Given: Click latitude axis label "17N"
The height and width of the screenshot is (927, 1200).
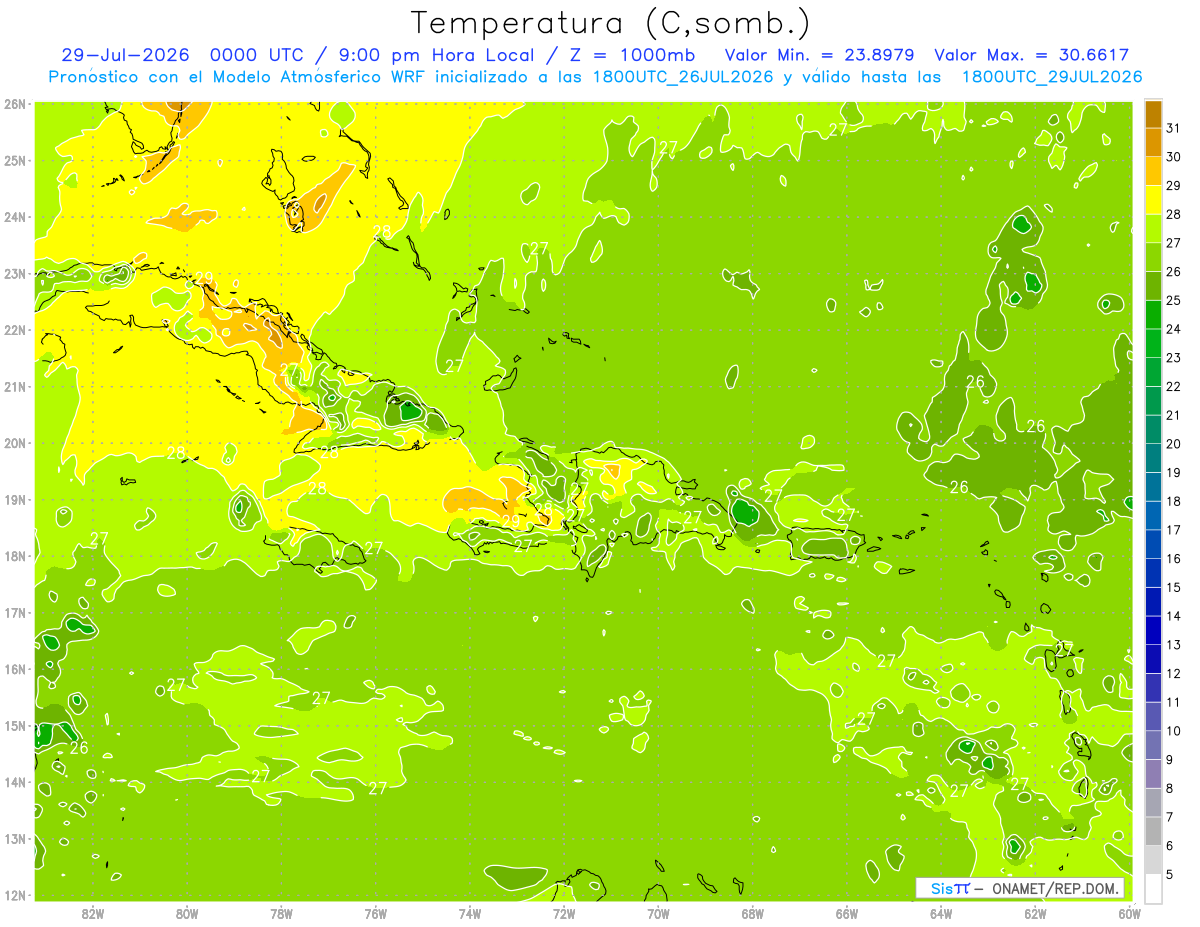Looking at the screenshot, I should click(14, 612).
